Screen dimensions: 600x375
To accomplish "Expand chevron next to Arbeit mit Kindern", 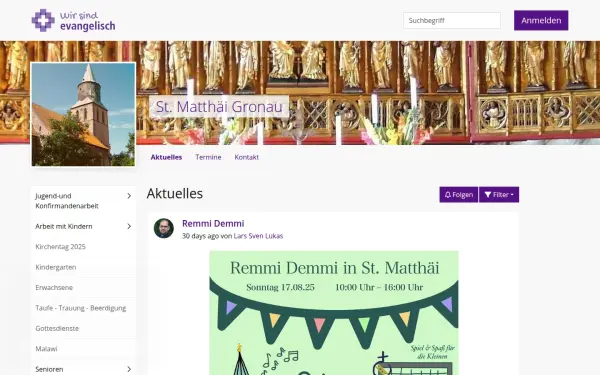I will [129, 226].
